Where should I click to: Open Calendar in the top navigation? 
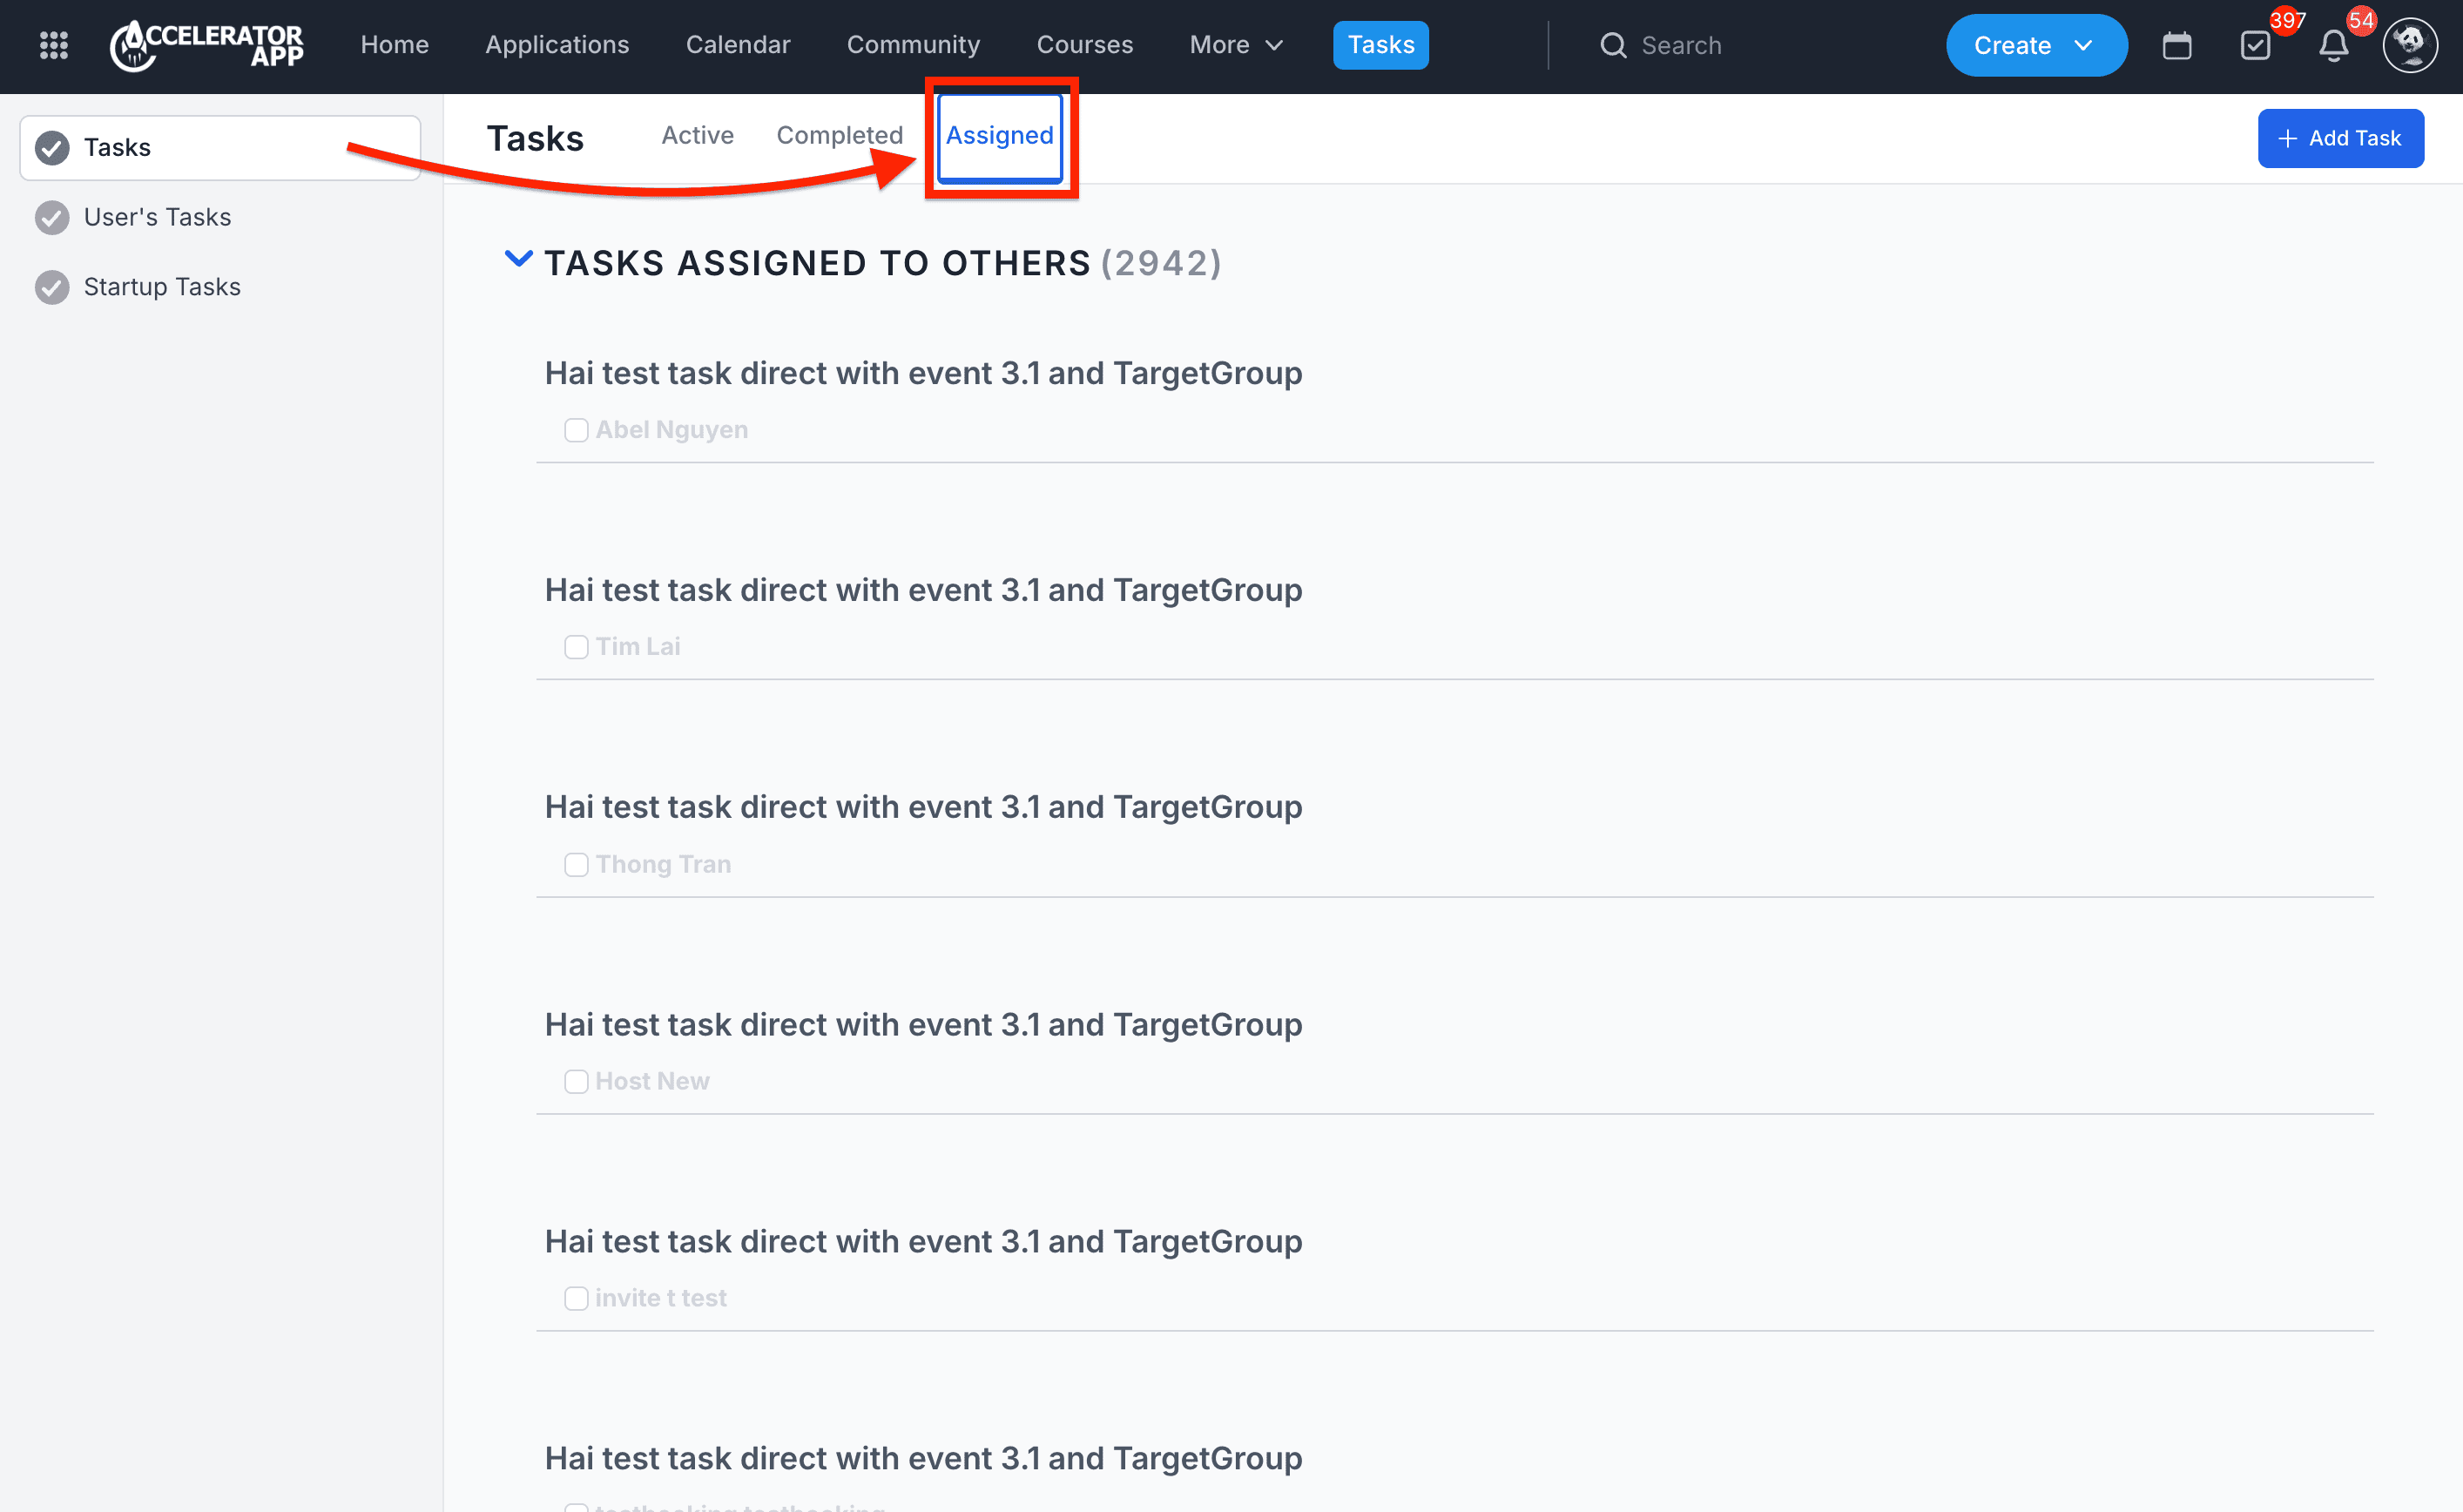[738, 45]
